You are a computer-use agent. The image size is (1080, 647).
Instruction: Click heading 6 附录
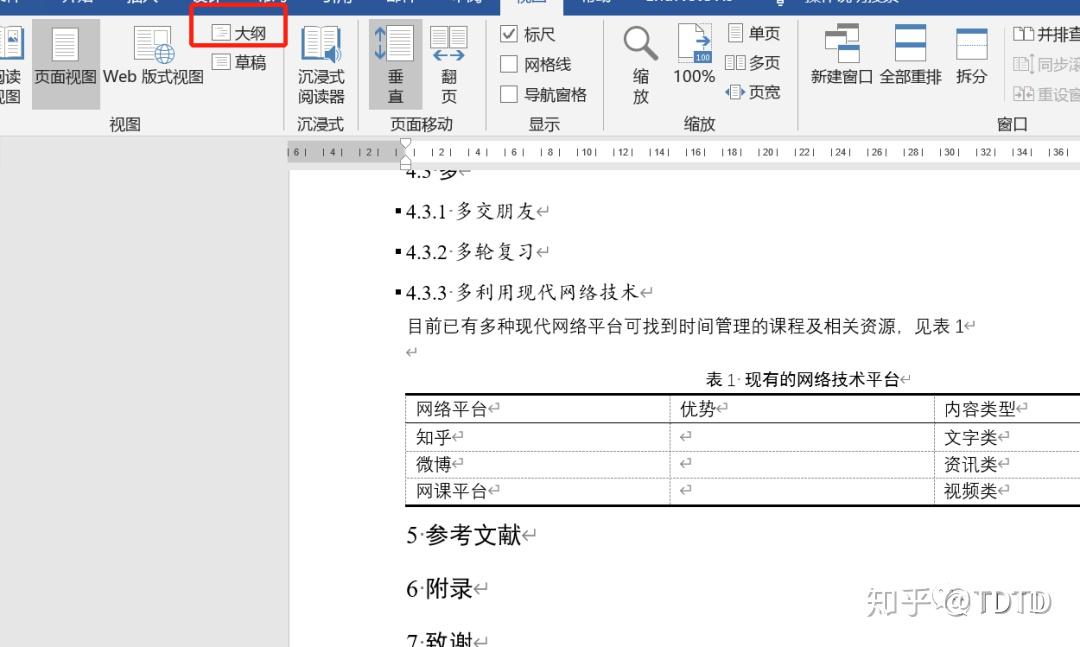(x=439, y=589)
